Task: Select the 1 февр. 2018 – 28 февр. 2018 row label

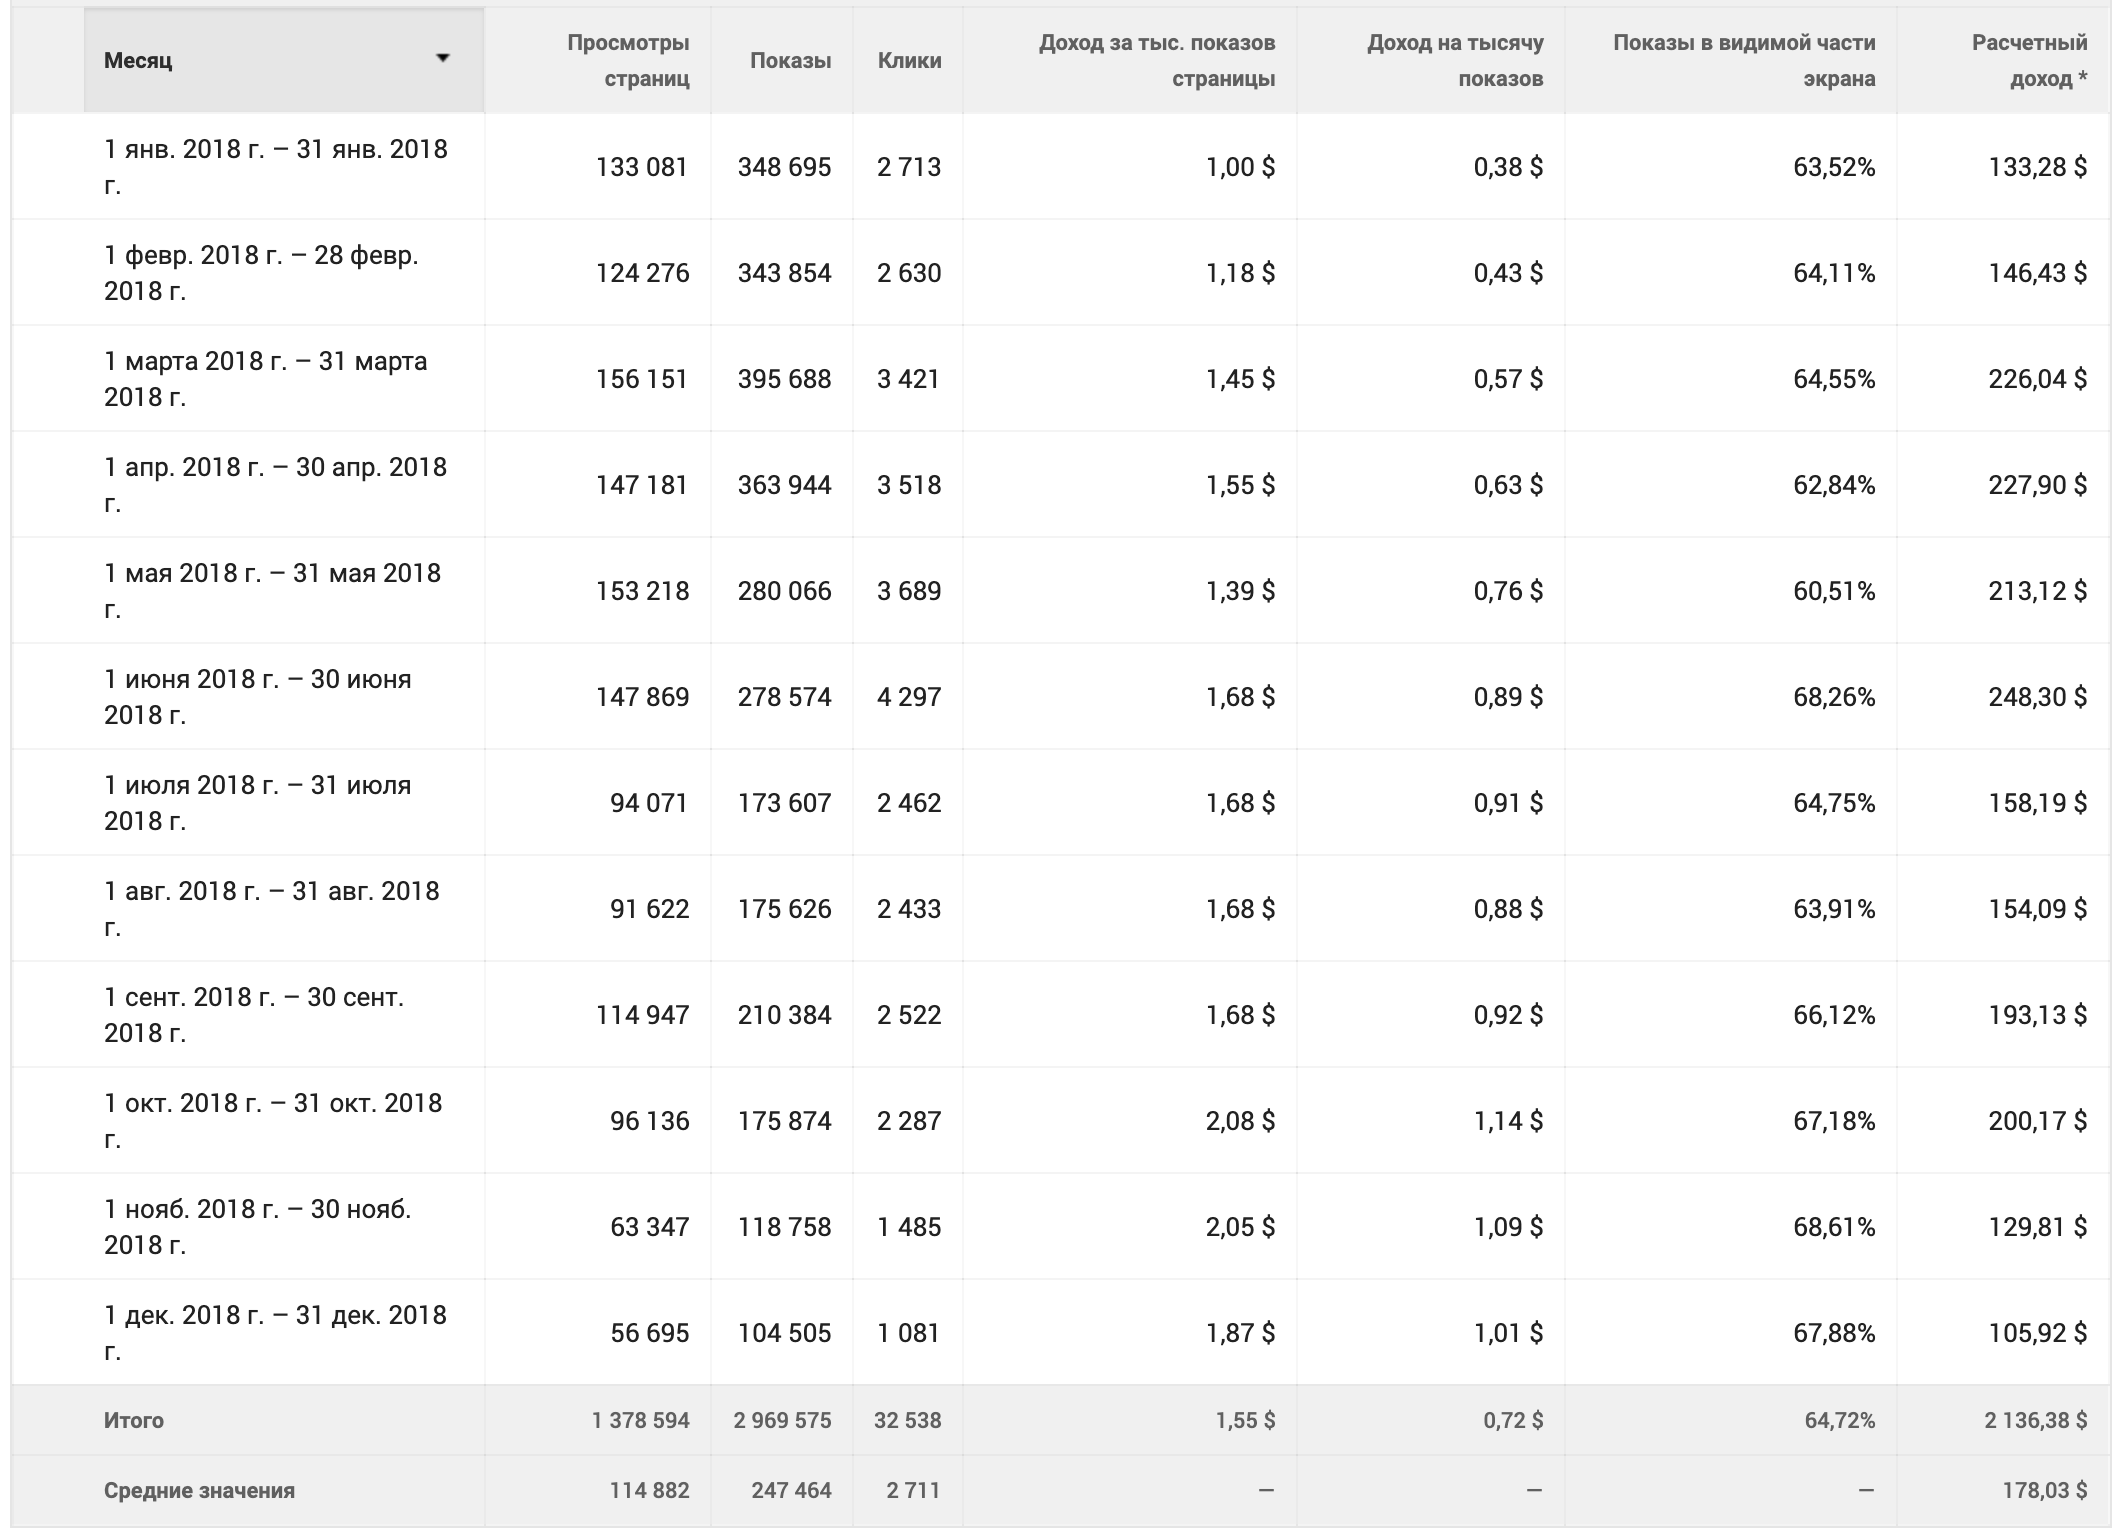Action: coord(261,272)
